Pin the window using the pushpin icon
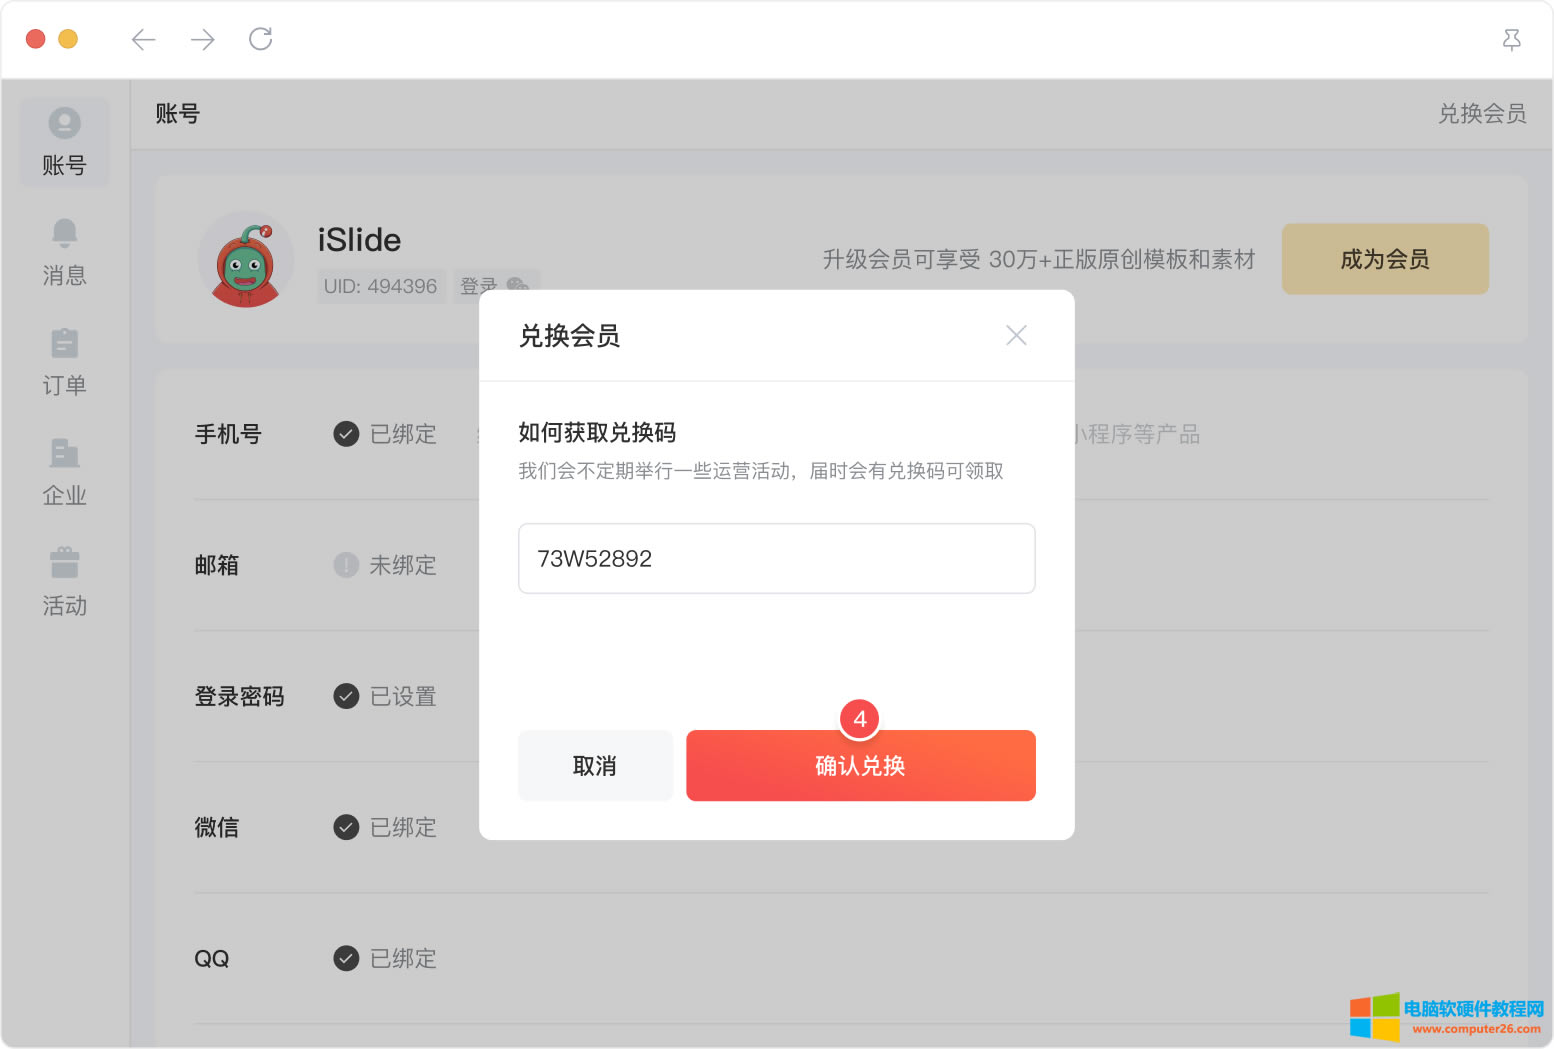1554x1049 pixels. (x=1512, y=40)
